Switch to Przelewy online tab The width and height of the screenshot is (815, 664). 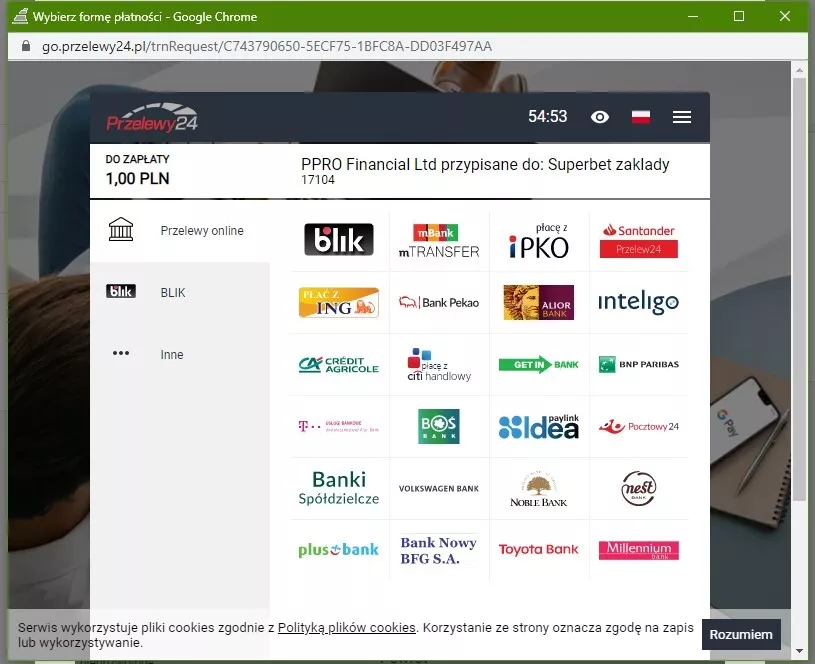[180, 231]
